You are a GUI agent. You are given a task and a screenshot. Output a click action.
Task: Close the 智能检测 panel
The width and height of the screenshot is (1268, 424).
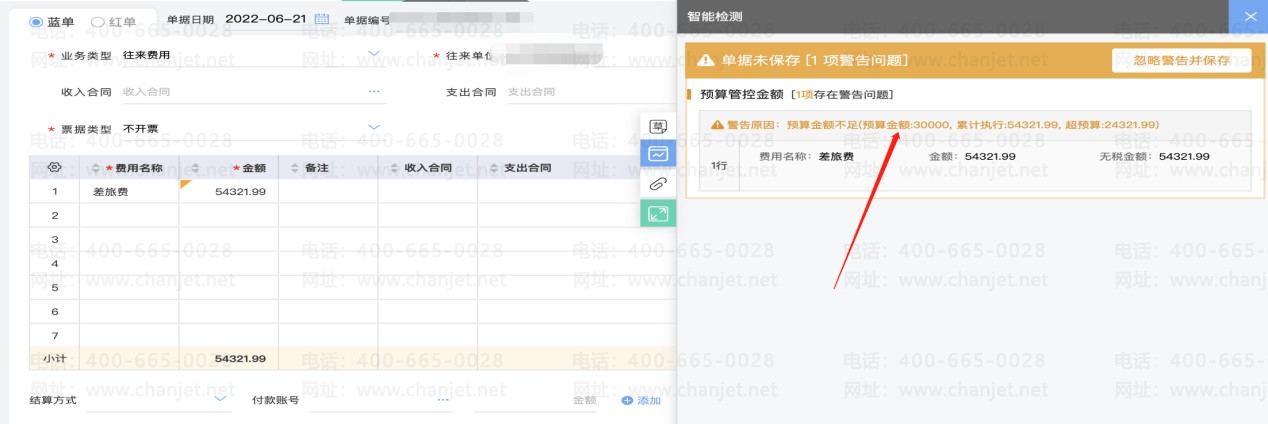[1249, 16]
